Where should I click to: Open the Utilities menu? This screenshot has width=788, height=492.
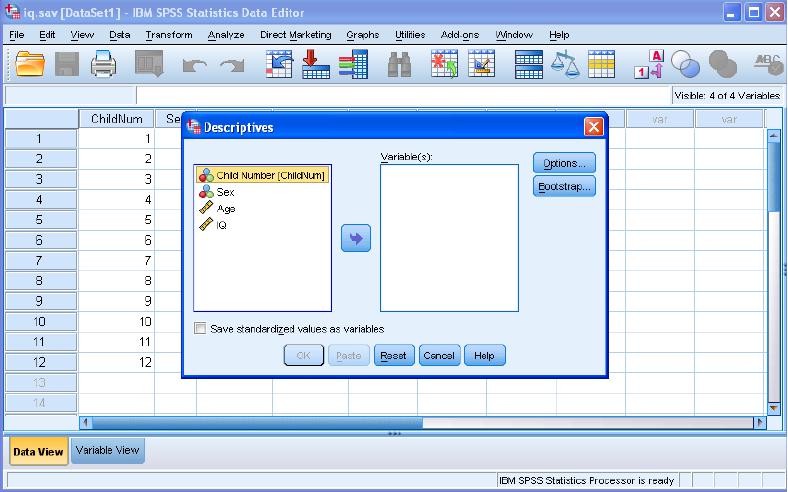[410, 35]
